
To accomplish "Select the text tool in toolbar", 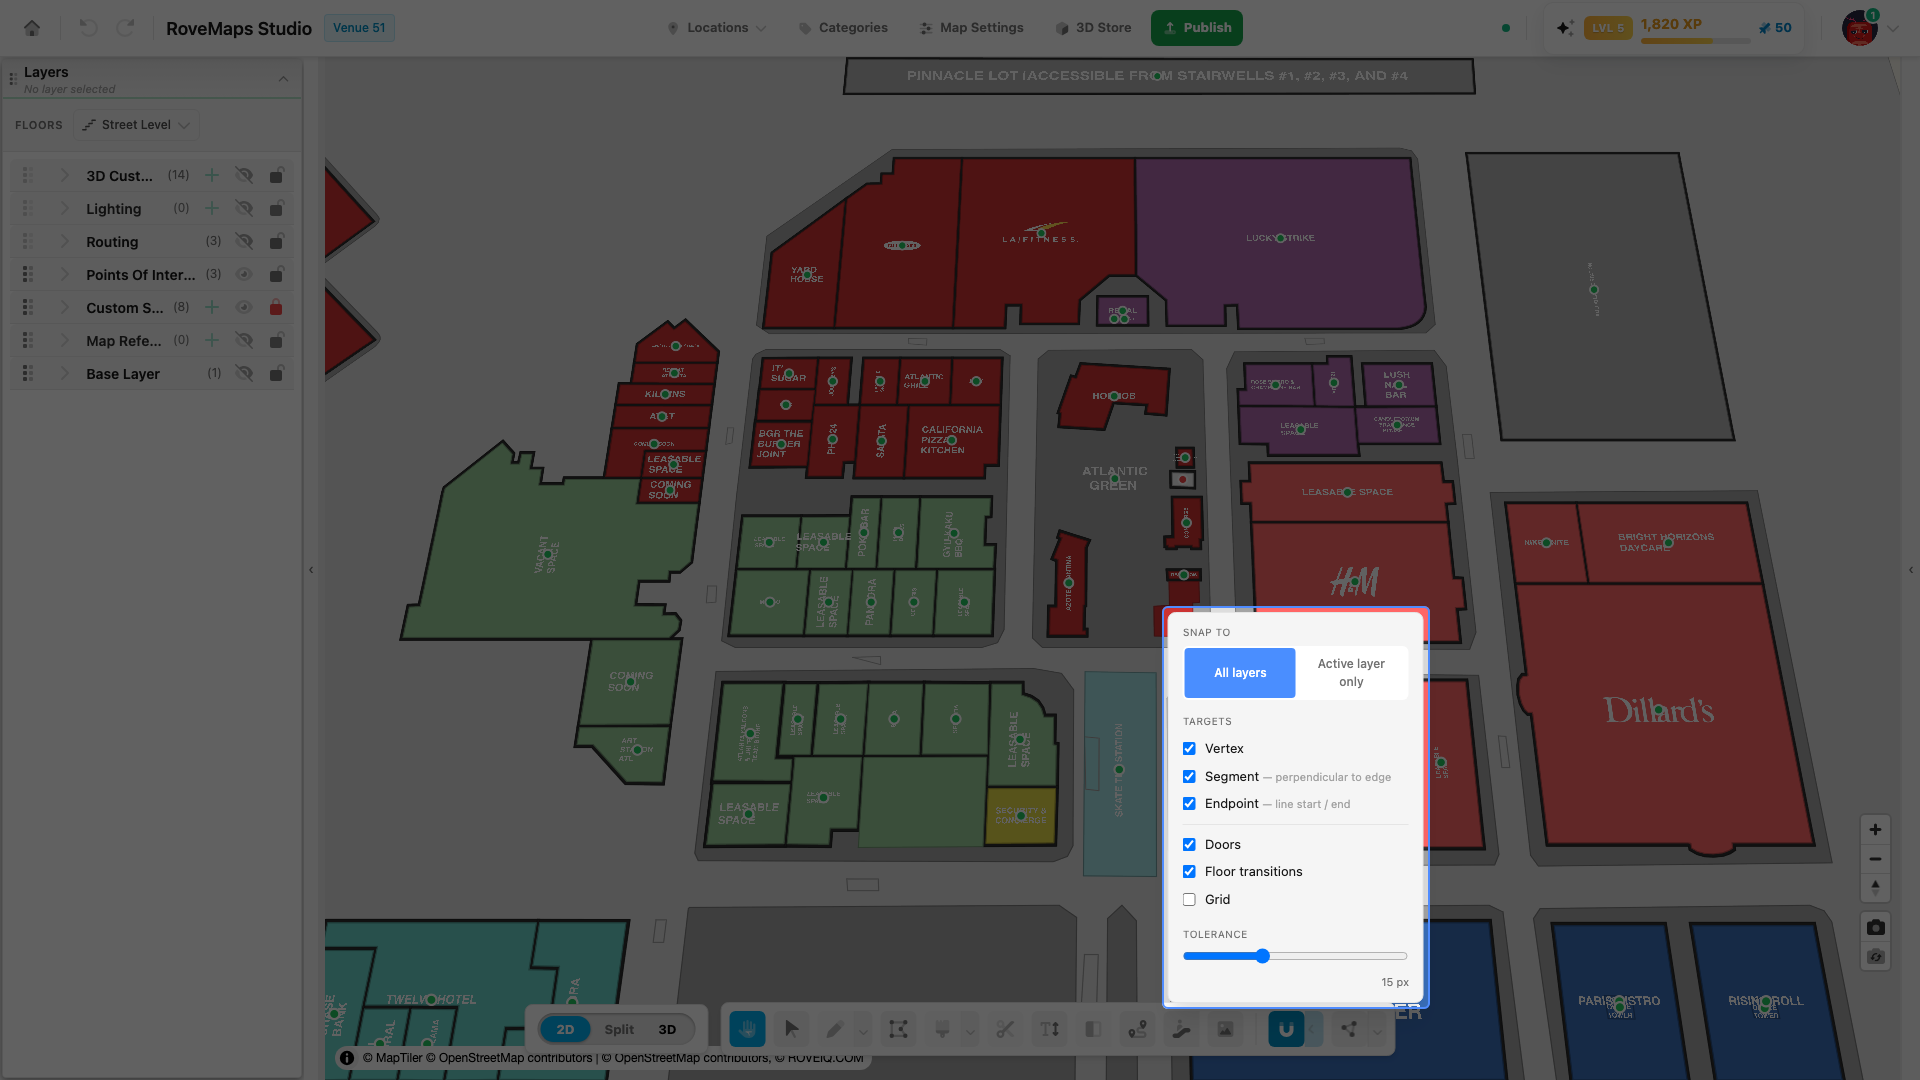I will click(1049, 1029).
